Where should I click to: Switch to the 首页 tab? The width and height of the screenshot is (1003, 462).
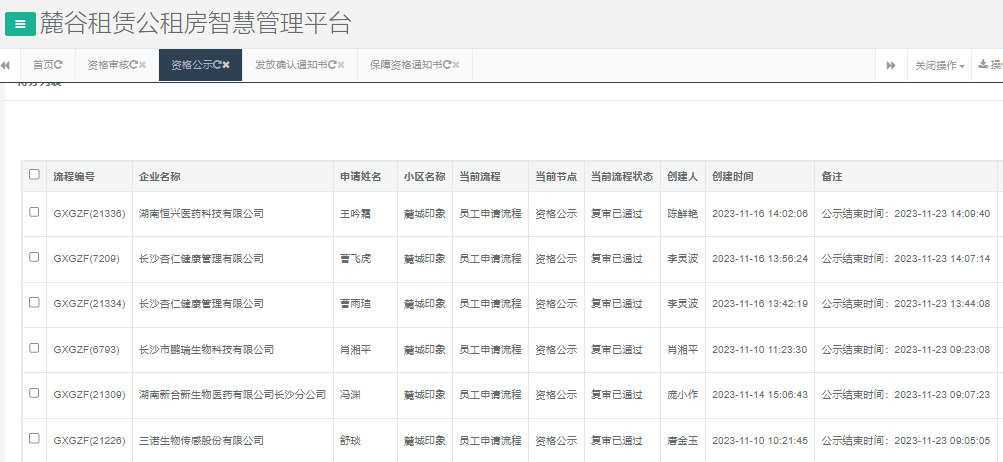(x=43, y=65)
